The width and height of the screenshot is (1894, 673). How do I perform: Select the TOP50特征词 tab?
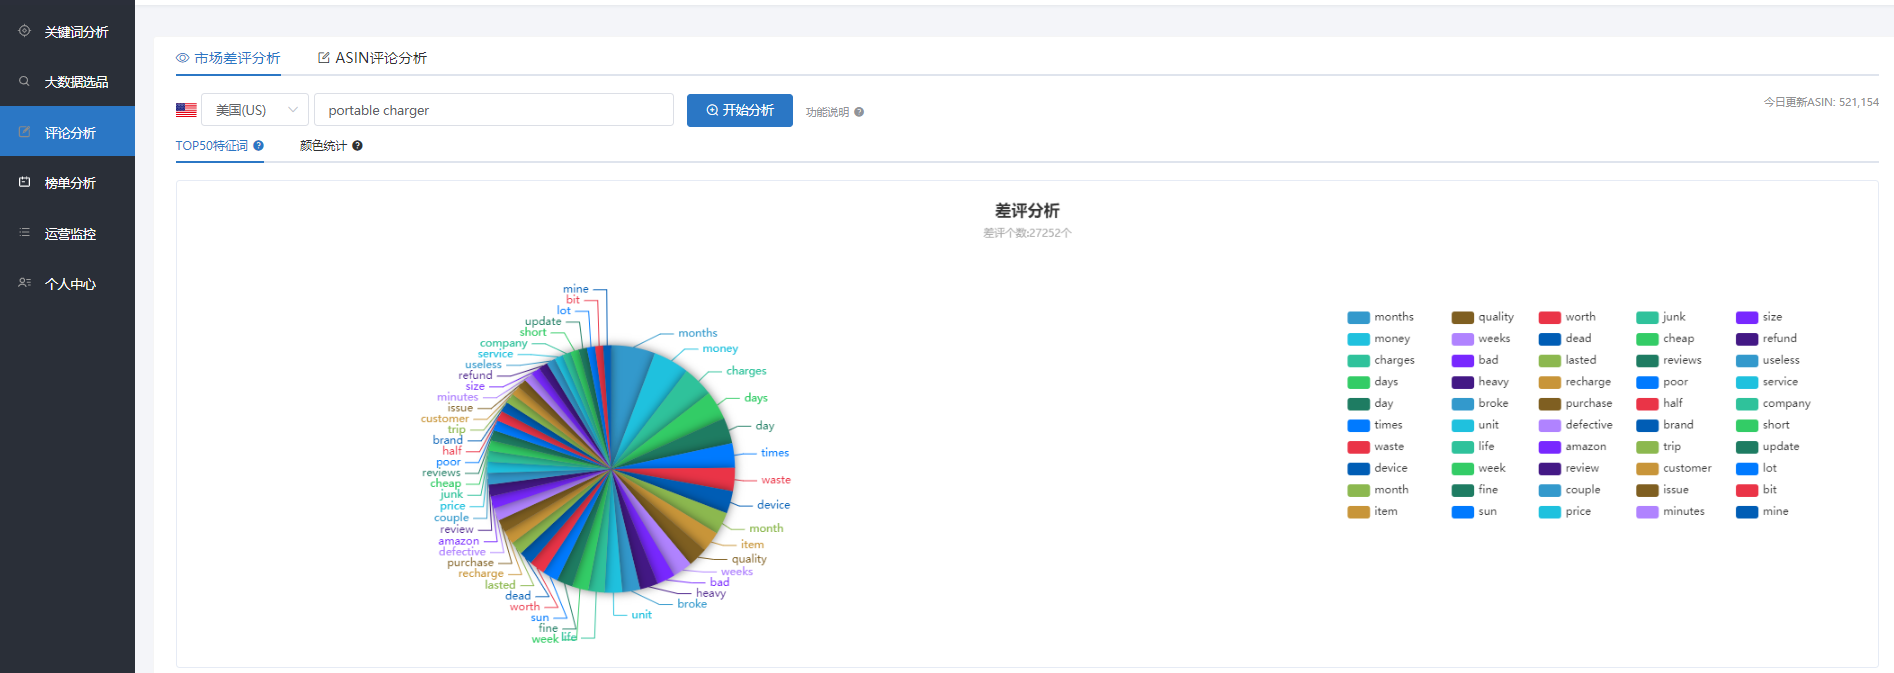220,146
